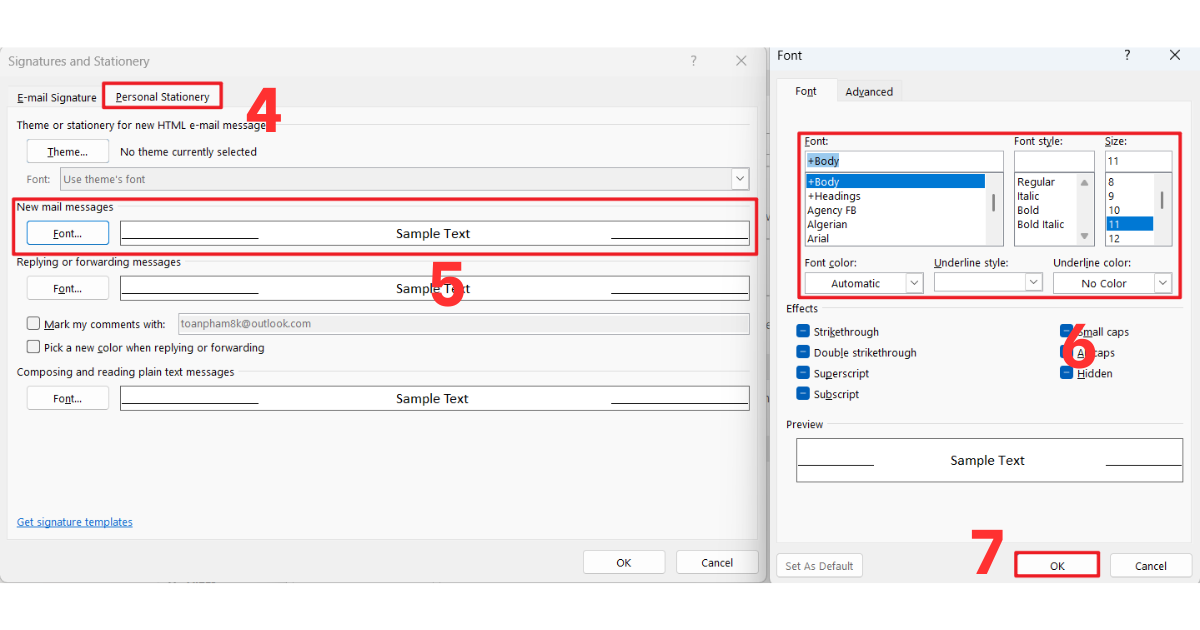Click help icon in Signatures and Stationery dialog
Image resolution: width=1200 pixels, height=630 pixels.
click(x=693, y=61)
